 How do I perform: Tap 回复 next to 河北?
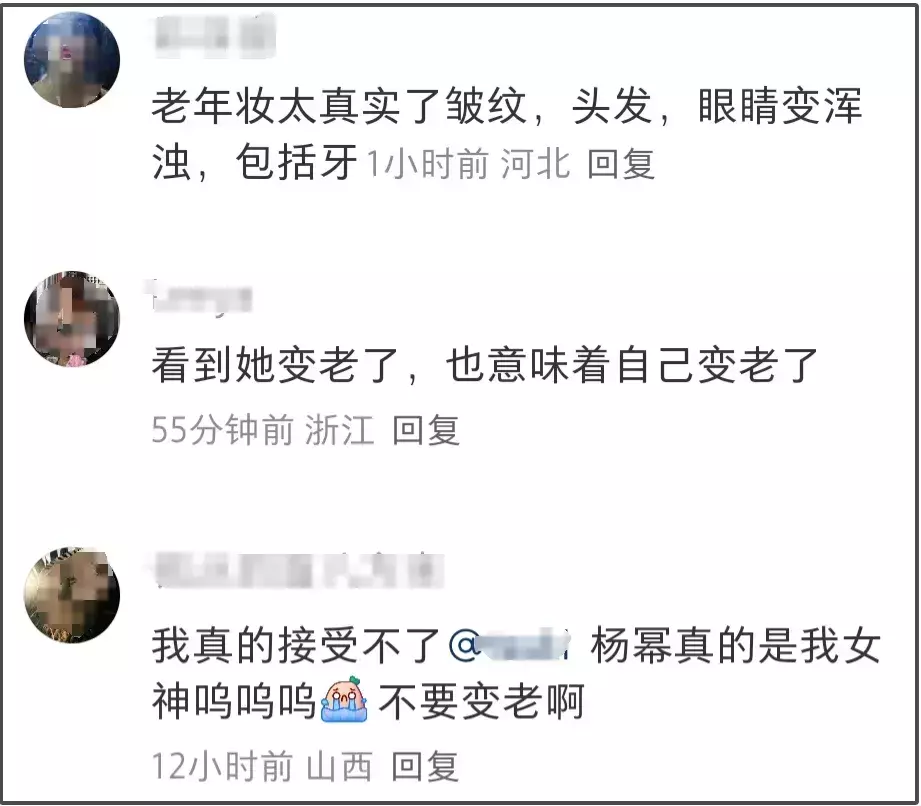(621, 163)
